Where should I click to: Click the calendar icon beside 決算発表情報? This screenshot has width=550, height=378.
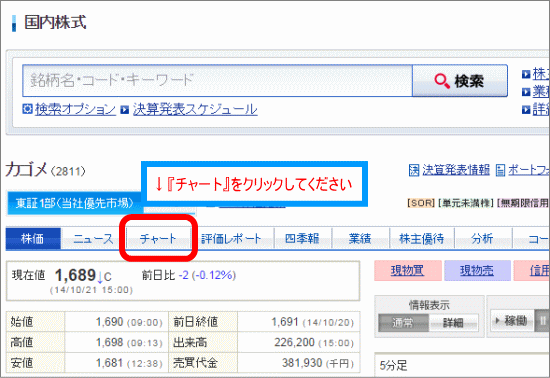(414, 170)
